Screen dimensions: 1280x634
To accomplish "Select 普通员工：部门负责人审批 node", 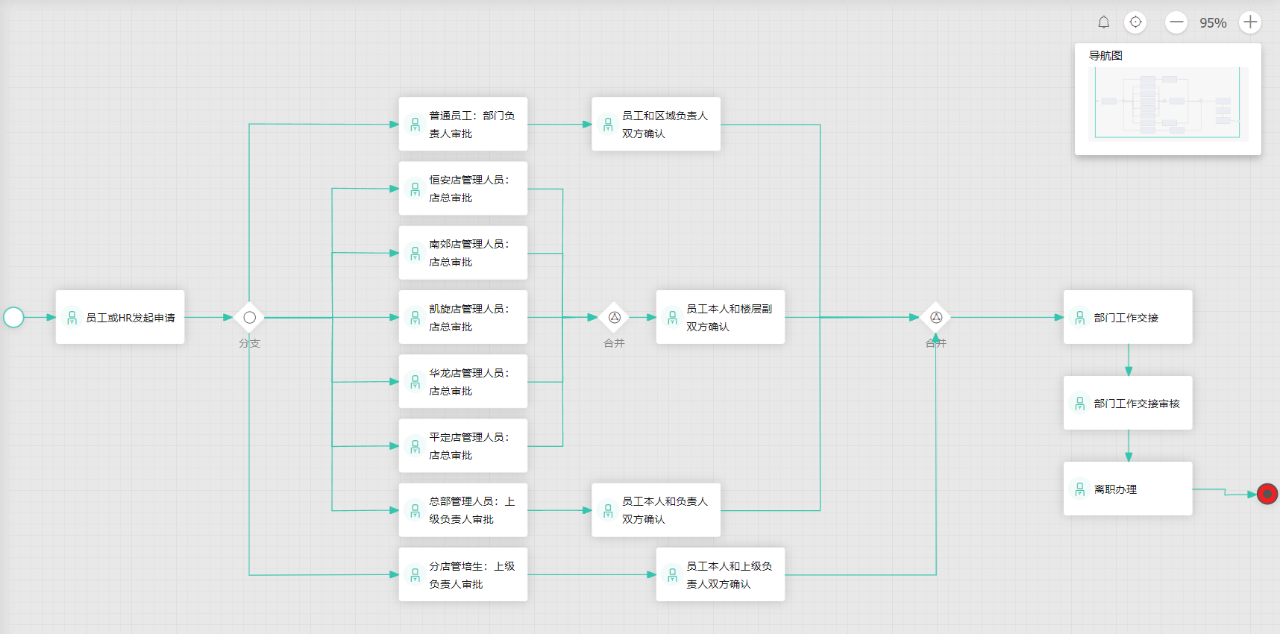I will [x=463, y=124].
